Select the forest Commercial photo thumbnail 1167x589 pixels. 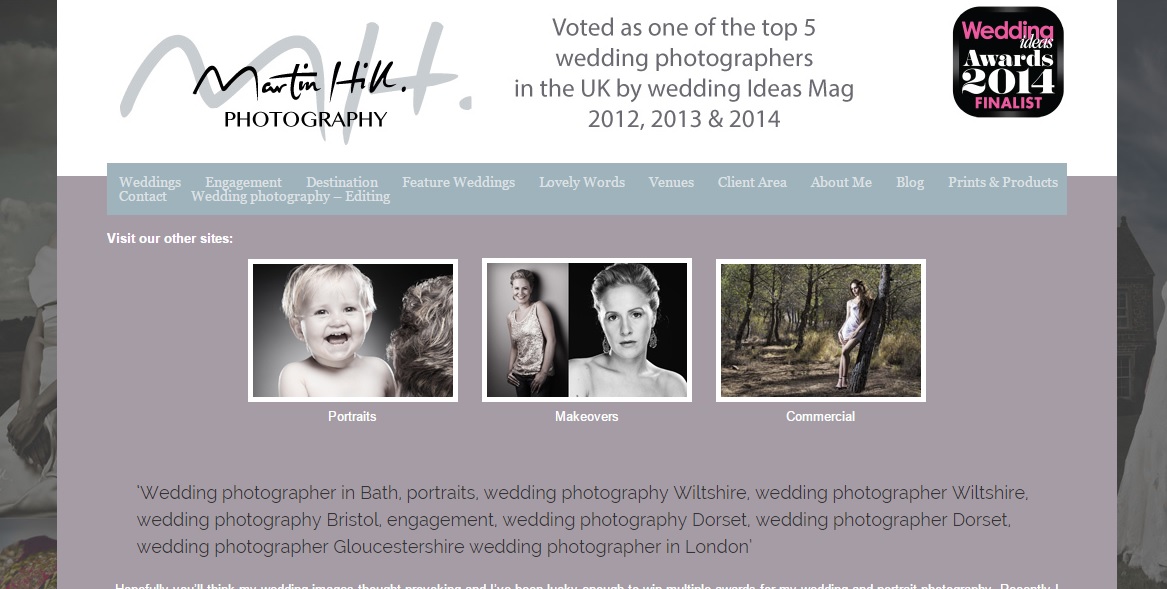[820, 330]
